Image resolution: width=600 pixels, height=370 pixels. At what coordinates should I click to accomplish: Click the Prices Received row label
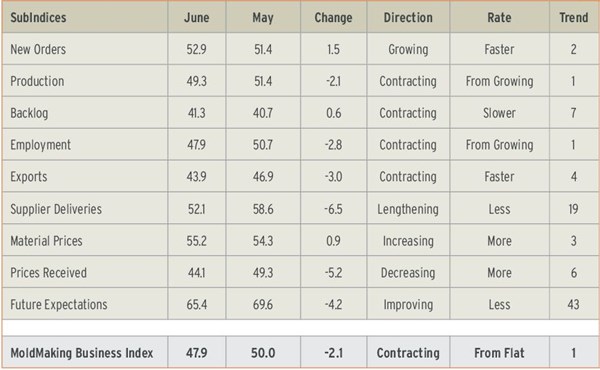(x=48, y=272)
